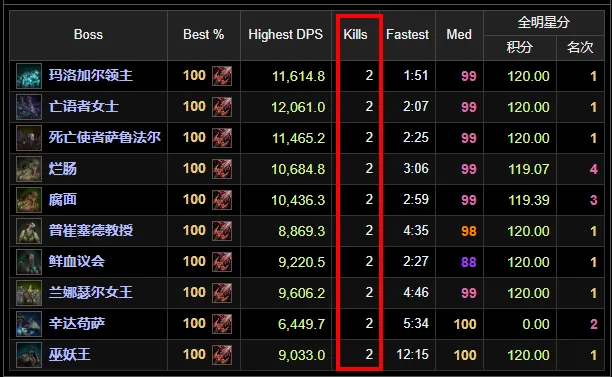Open the 烂肠 boss link
The image size is (612, 377).
coord(62,169)
